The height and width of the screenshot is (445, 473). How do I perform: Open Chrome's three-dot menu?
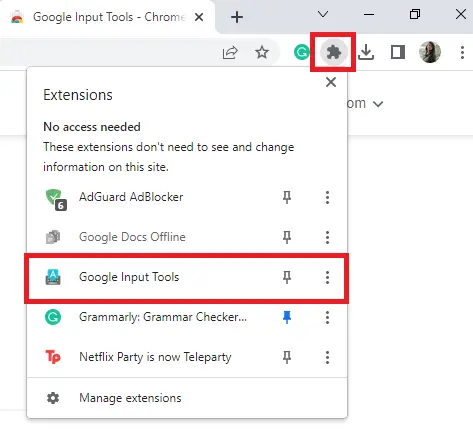coord(462,52)
